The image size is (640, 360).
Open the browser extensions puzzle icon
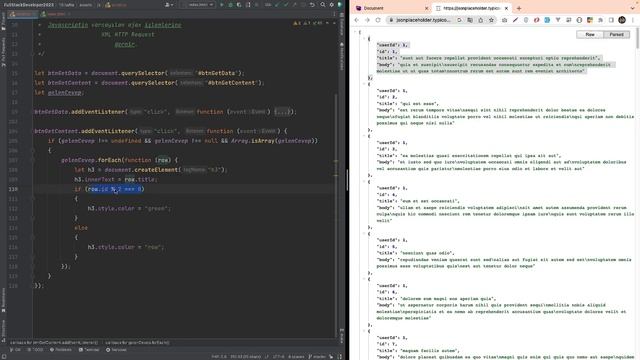click(600, 20)
